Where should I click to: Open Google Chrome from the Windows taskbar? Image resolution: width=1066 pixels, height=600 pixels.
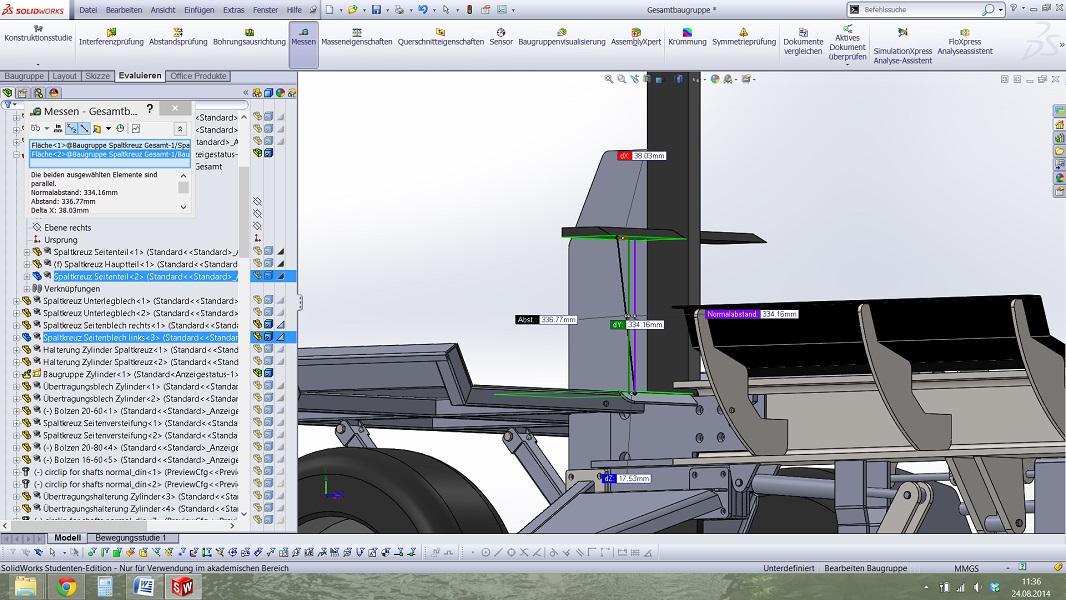click(x=66, y=587)
